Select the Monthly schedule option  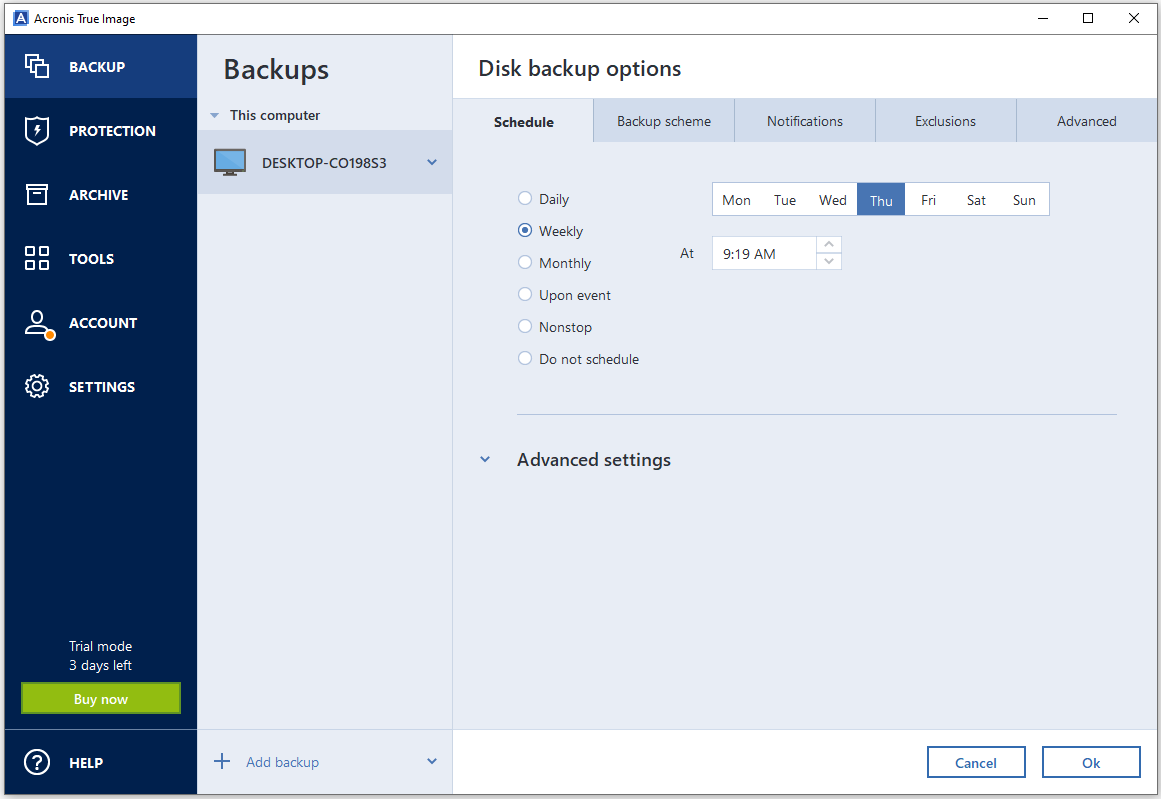point(525,262)
